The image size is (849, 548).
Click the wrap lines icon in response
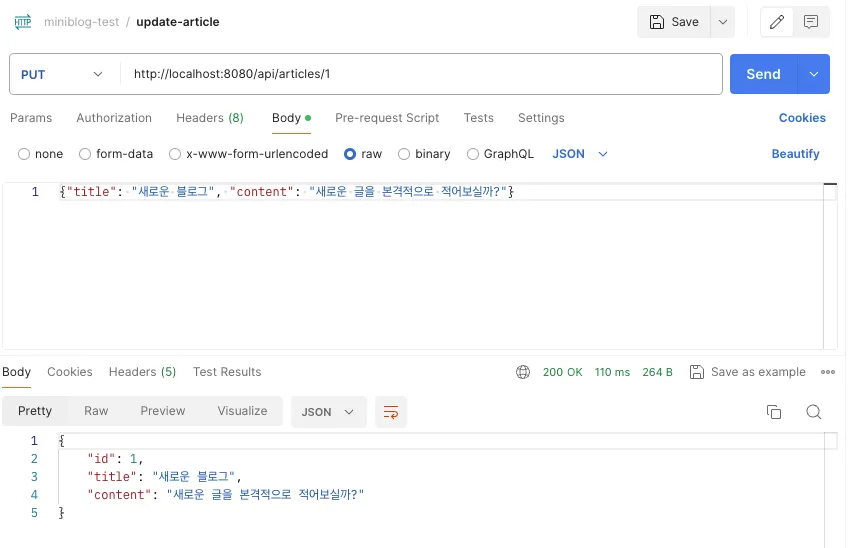[391, 412]
